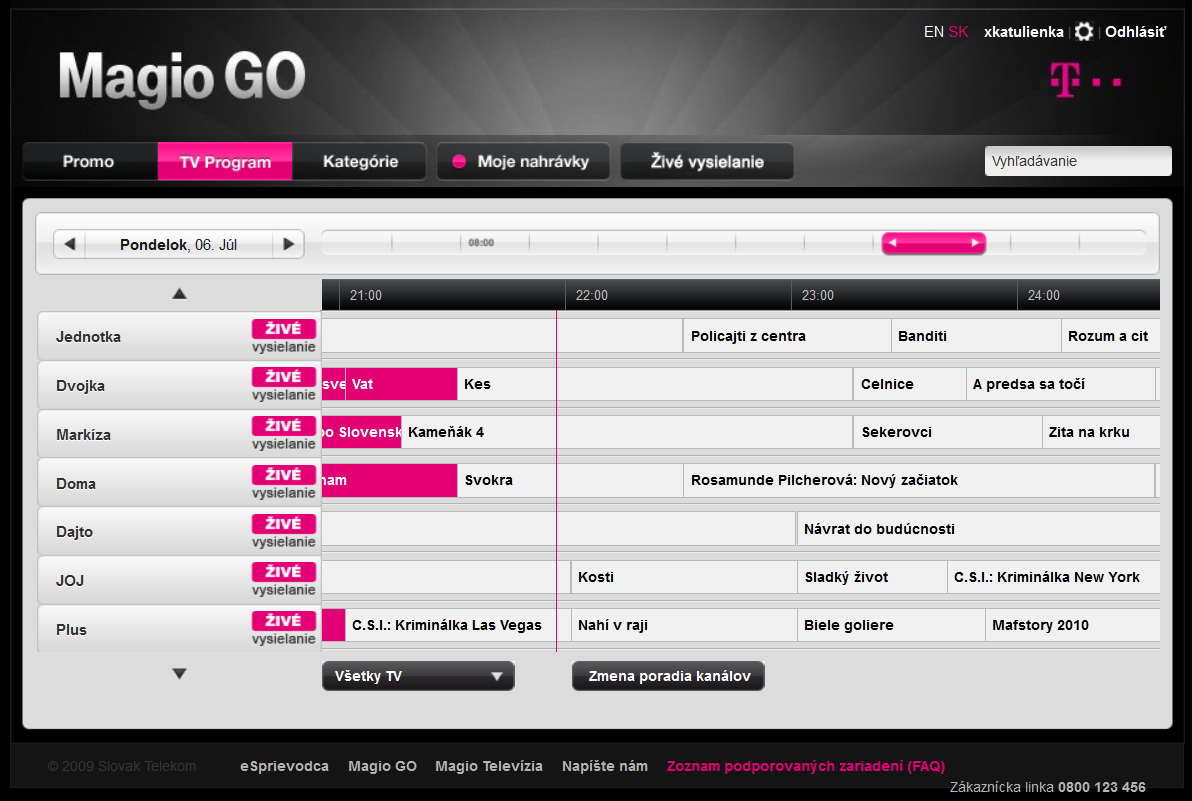Image resolution: width=1192 pixels, height=801 pixels.
Task: Open Mafstory 2010 on Plus
Action: [1073, 625]
